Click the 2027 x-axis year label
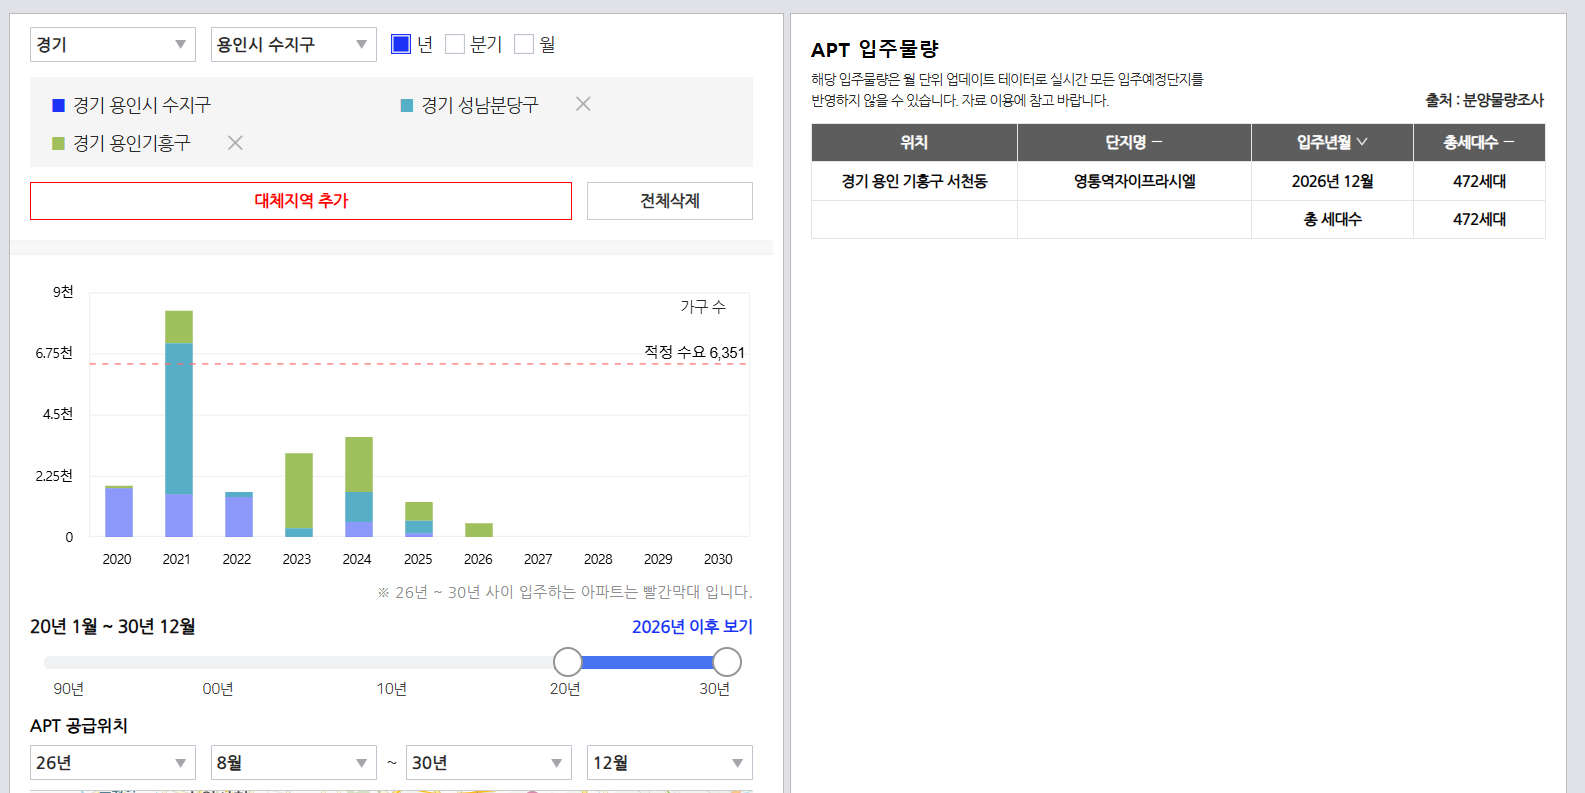1585x793 pixels. [x=538, y=559]
